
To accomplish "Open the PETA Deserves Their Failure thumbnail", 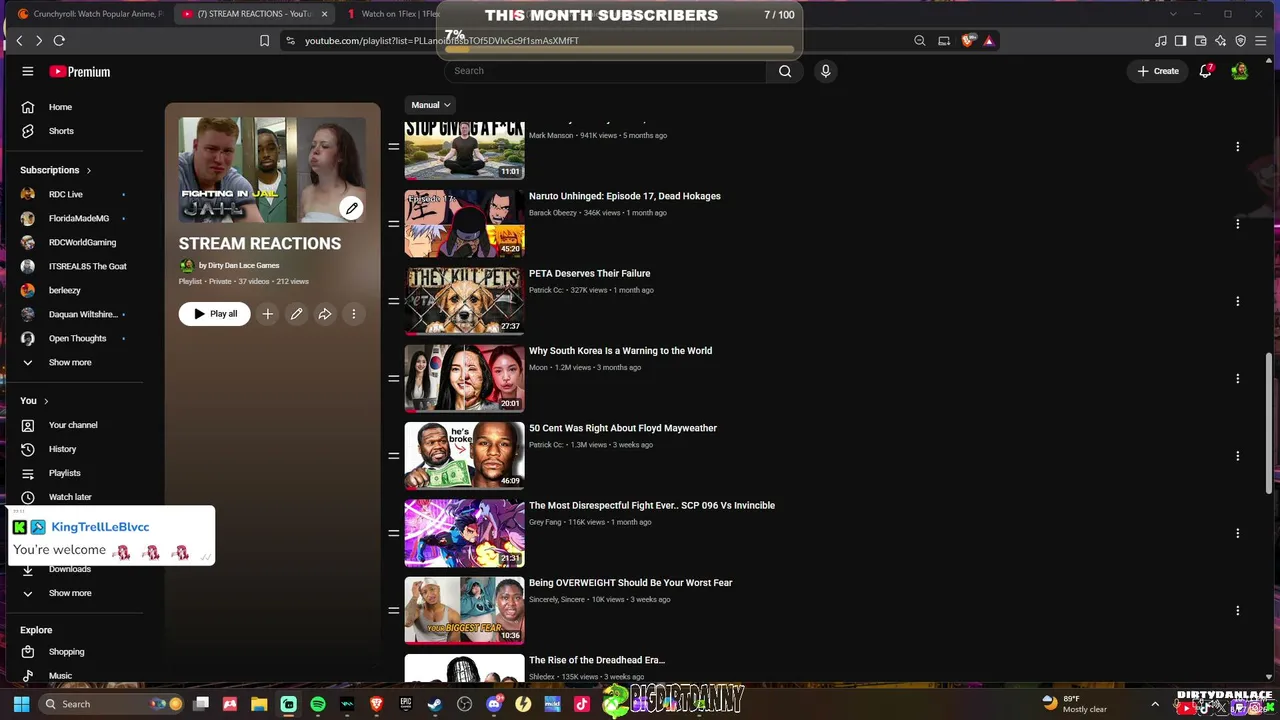I will (464, 301).
